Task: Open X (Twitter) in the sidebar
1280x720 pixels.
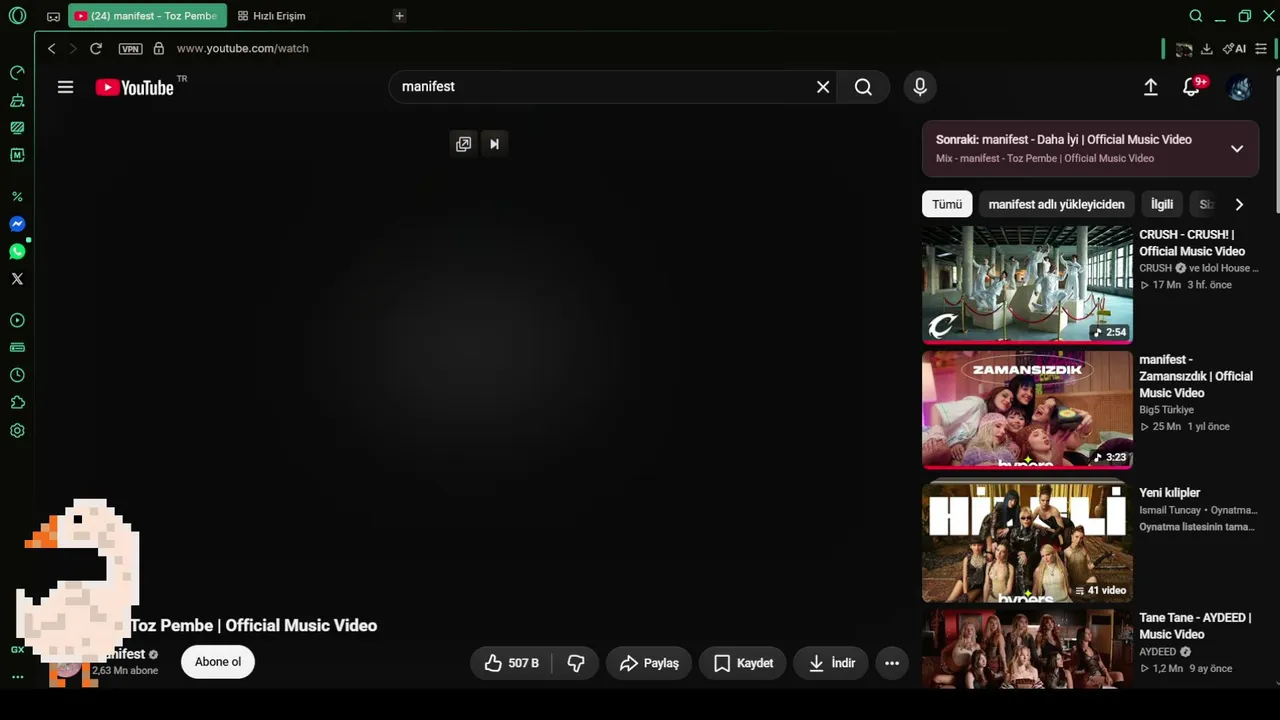Action: 17,279
